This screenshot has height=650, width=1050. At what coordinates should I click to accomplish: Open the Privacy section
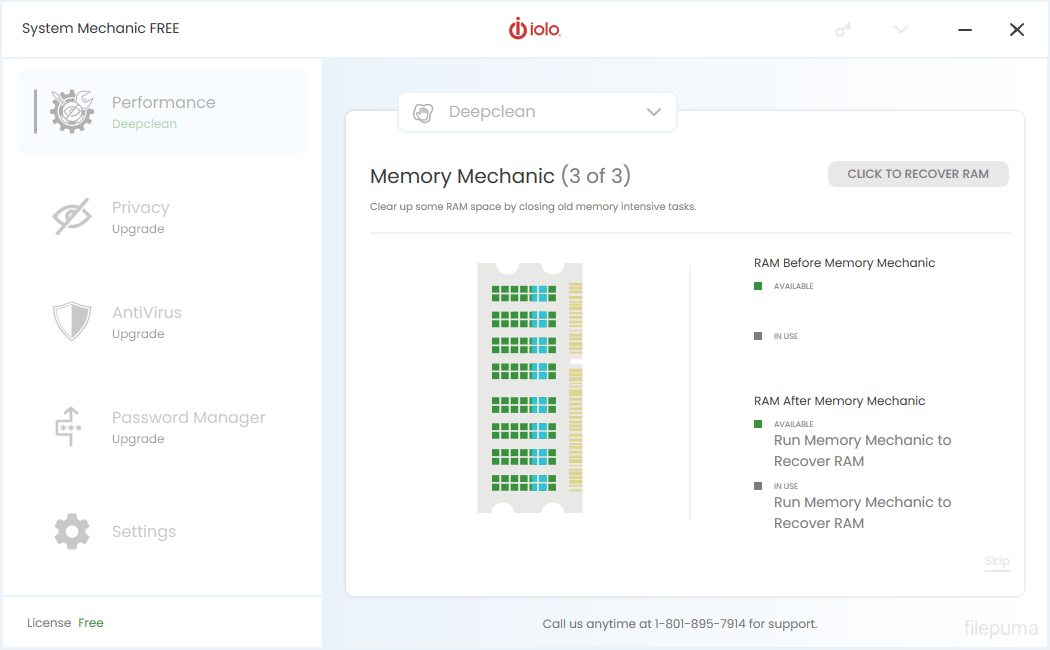point(141,208)
